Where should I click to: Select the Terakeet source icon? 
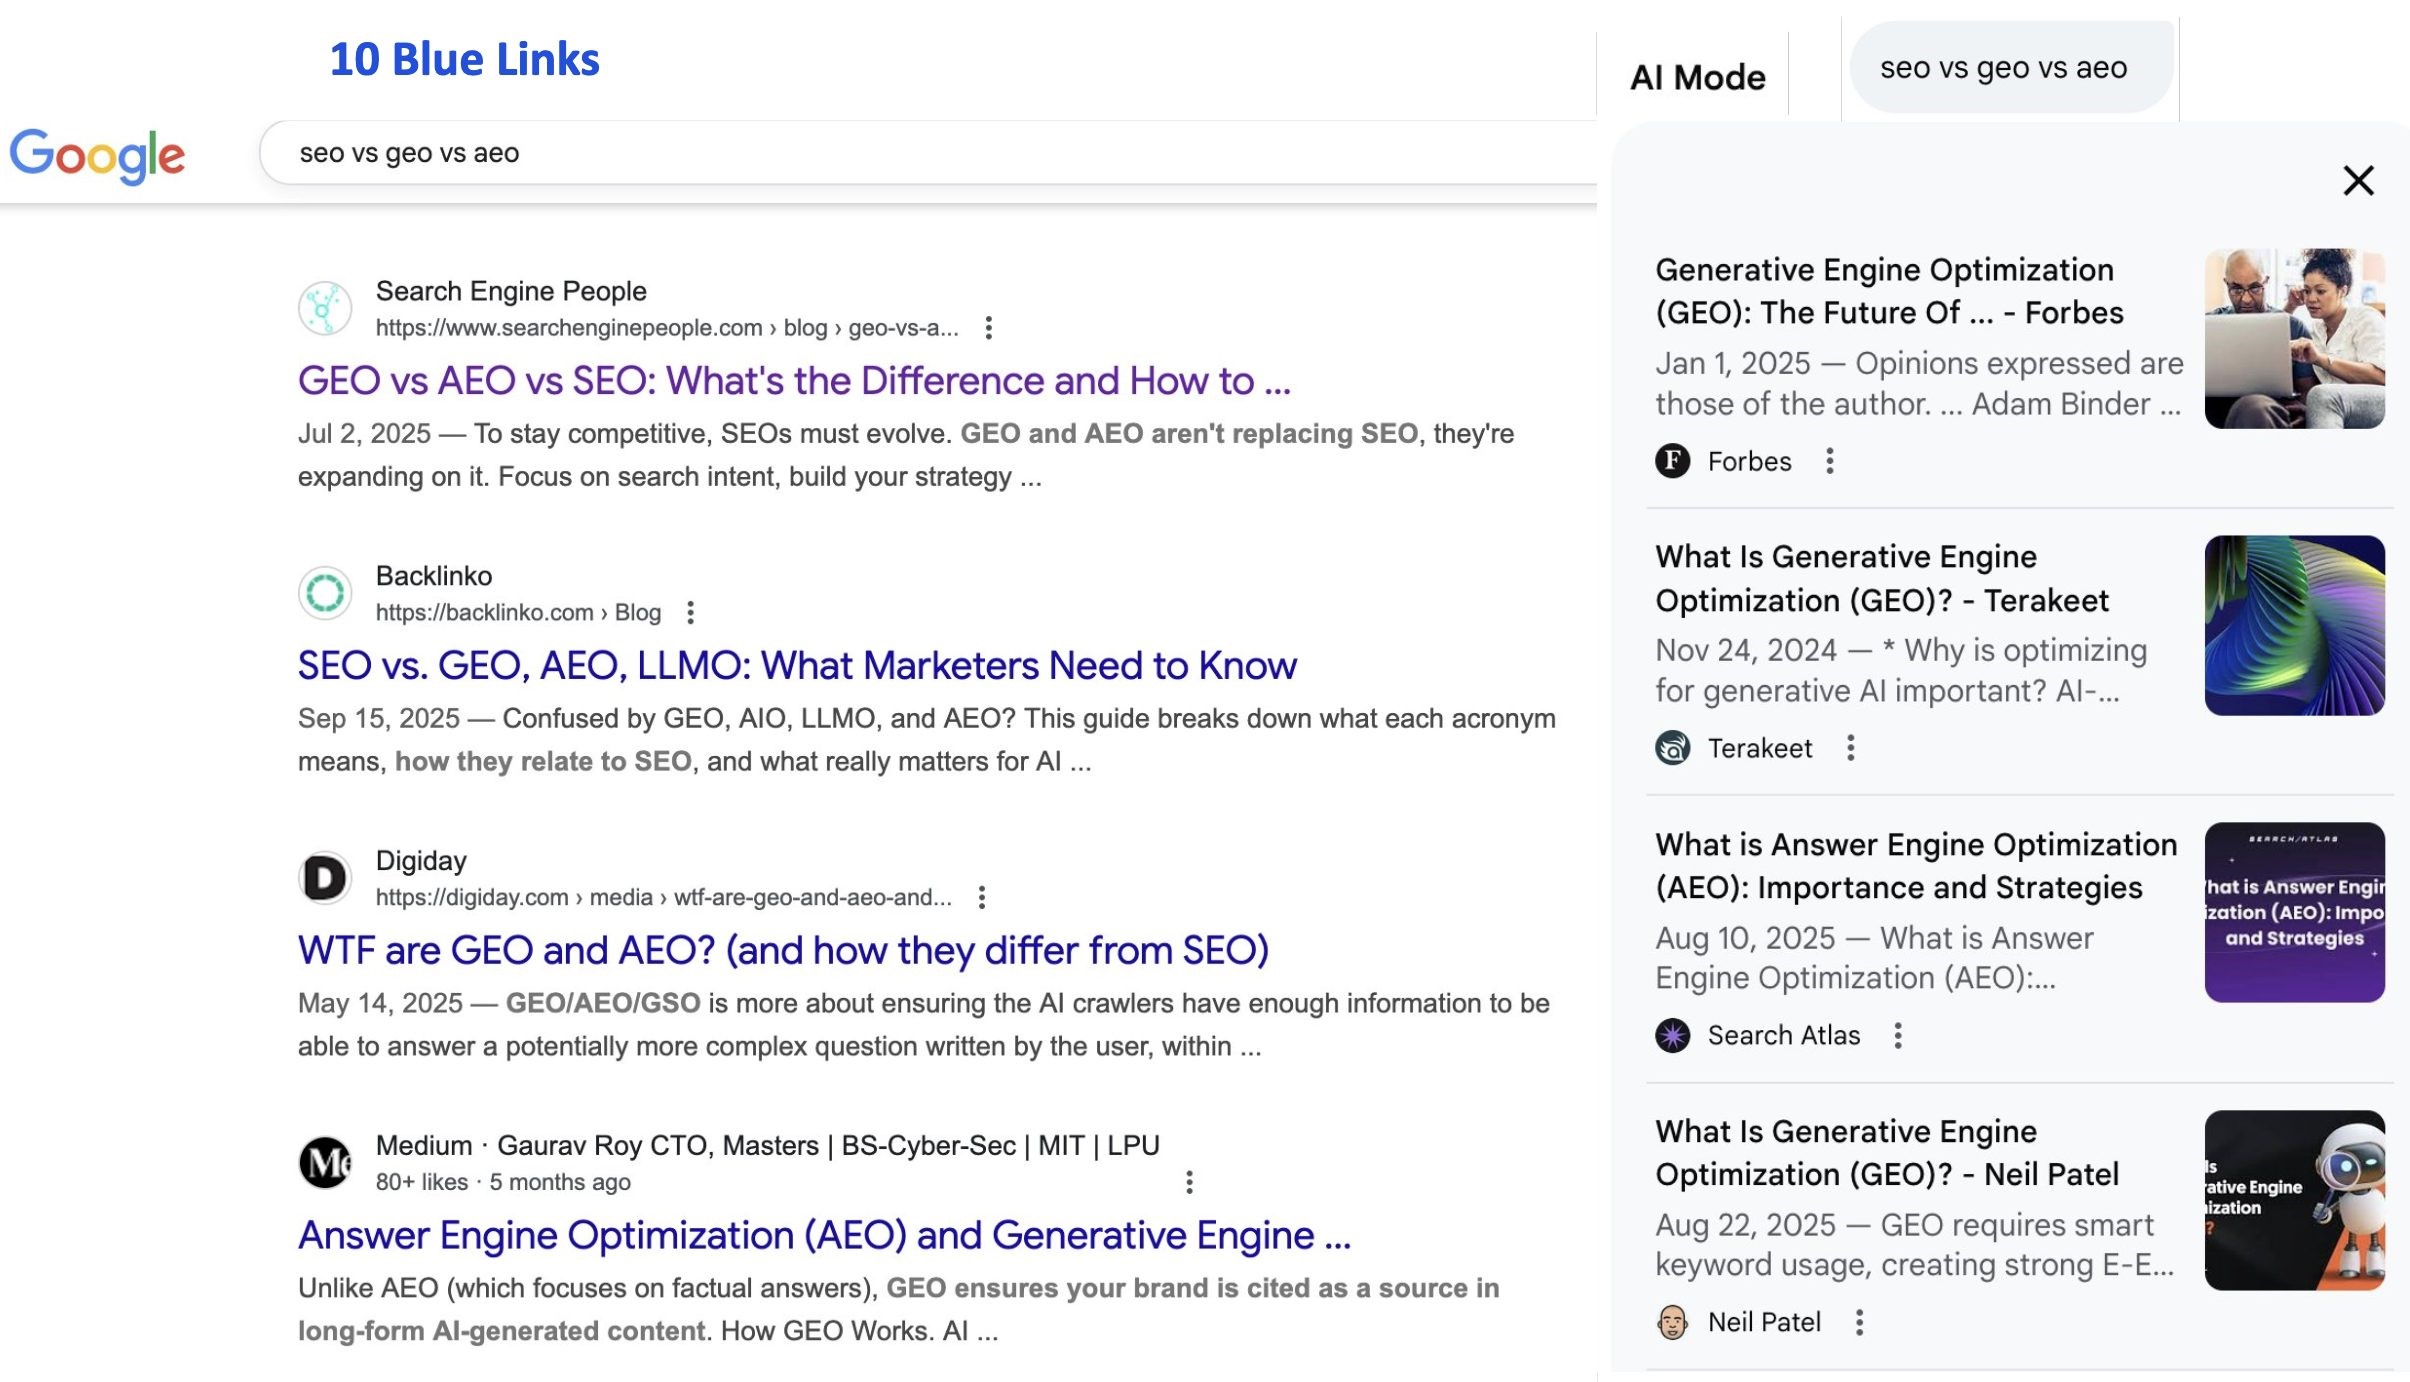click(x=1672, y=747)
